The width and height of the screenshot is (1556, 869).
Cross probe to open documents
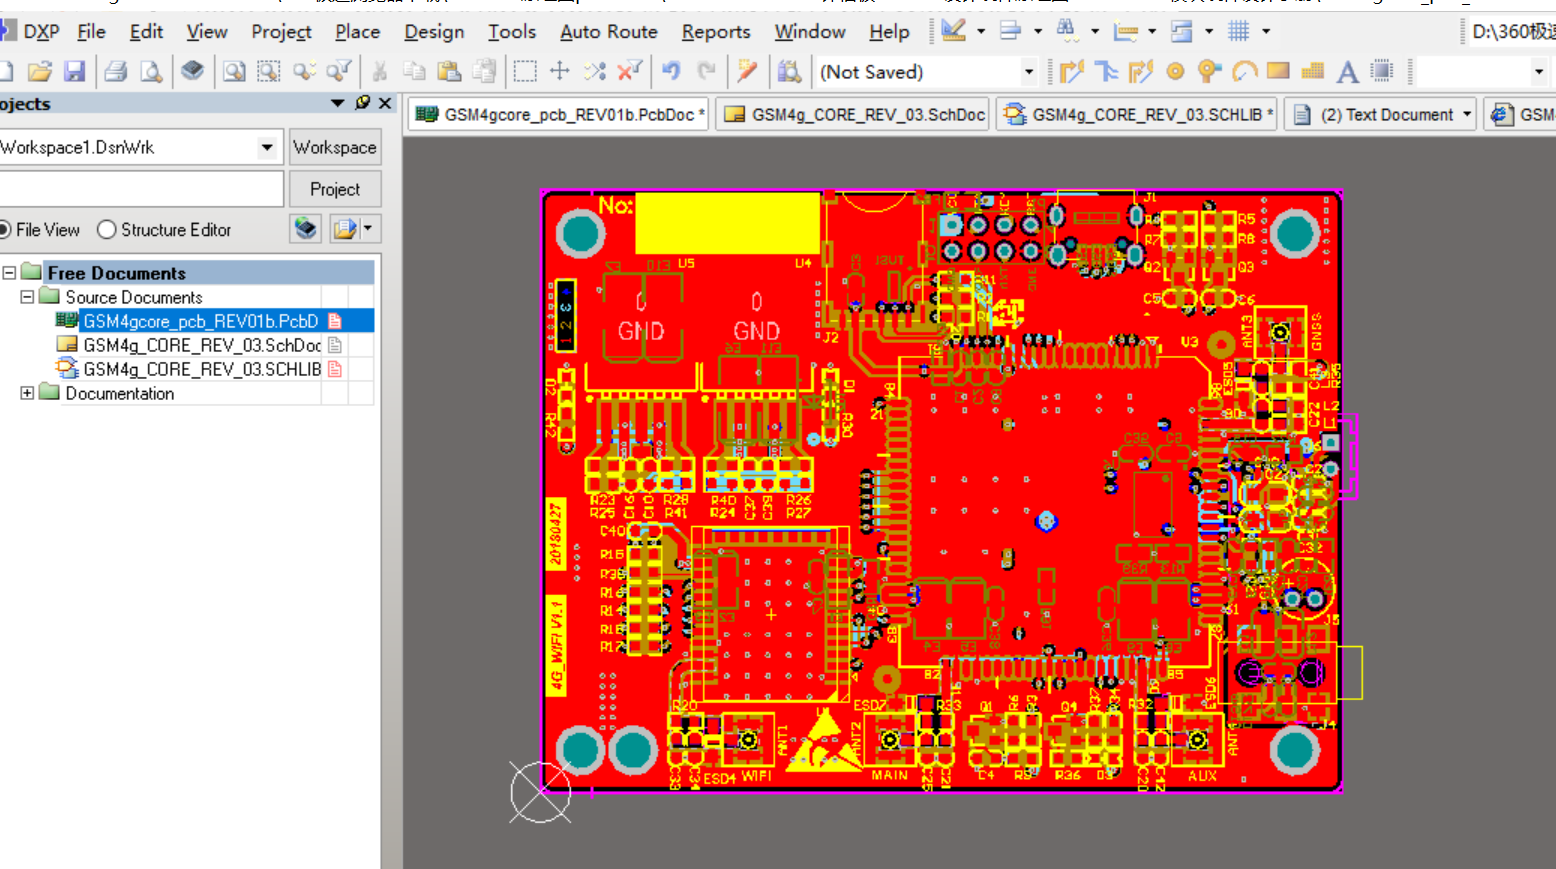click(747, 71)
